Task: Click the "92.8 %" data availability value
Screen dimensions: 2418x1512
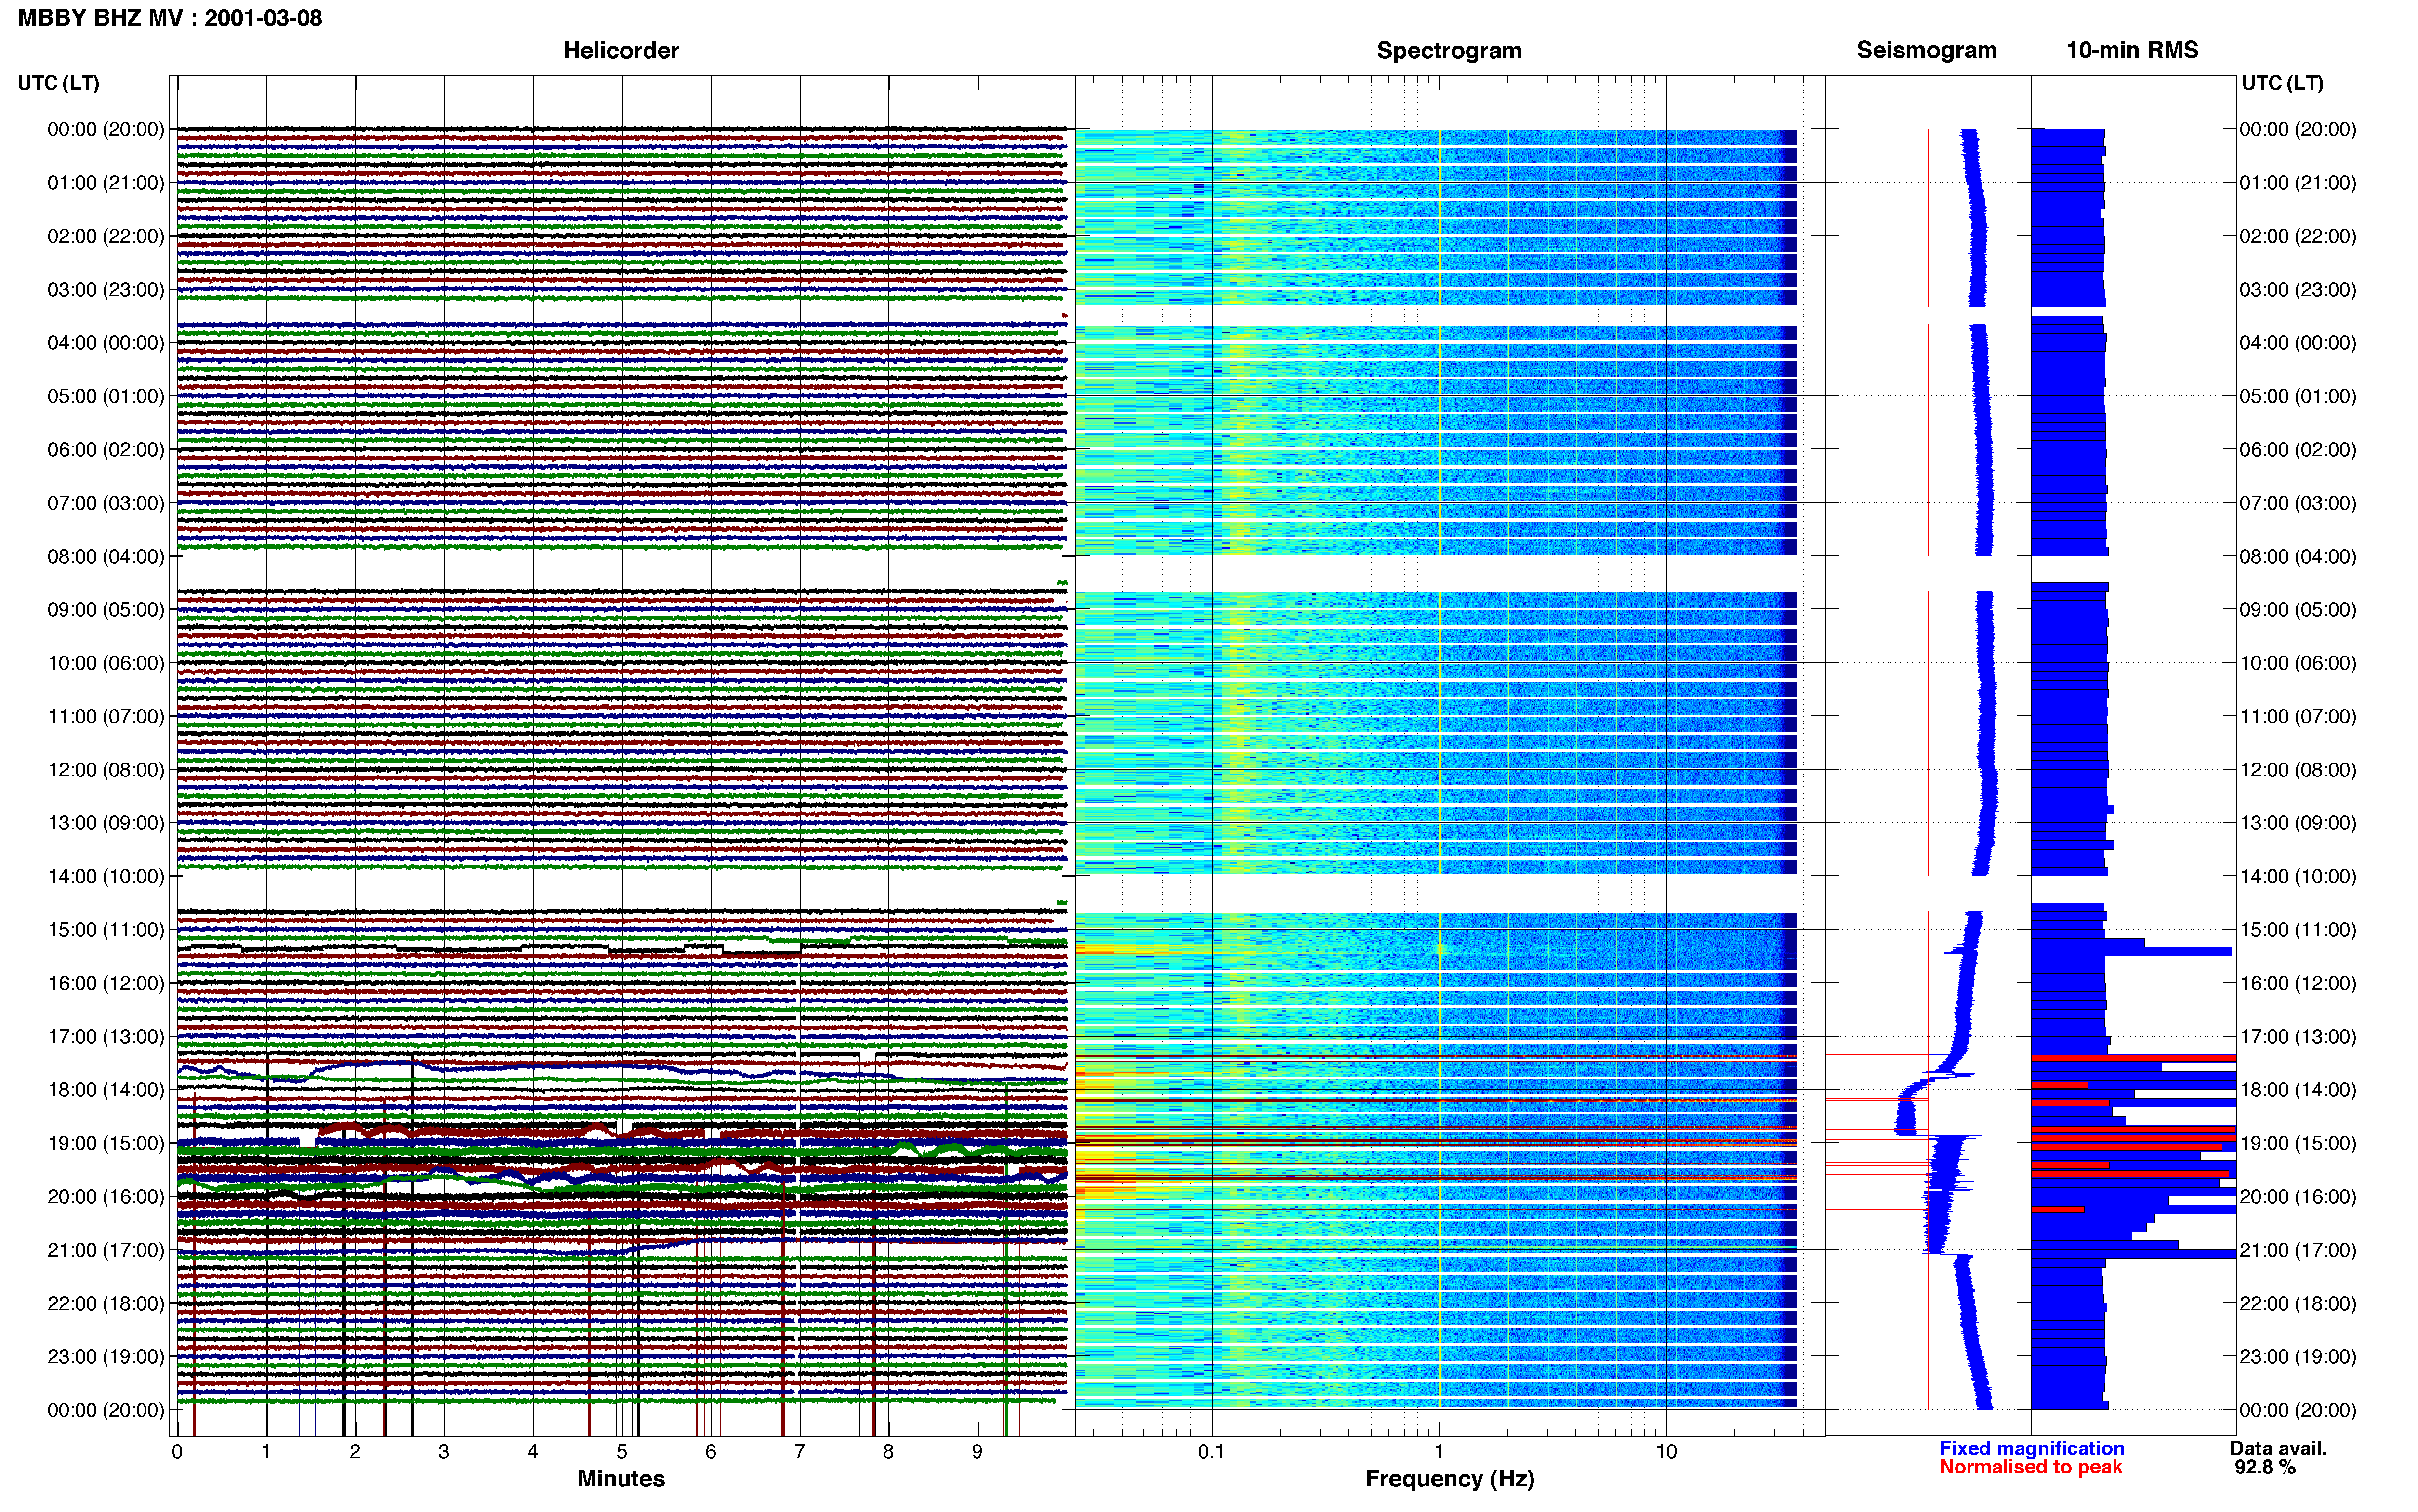Action: pos(2265,1468)
